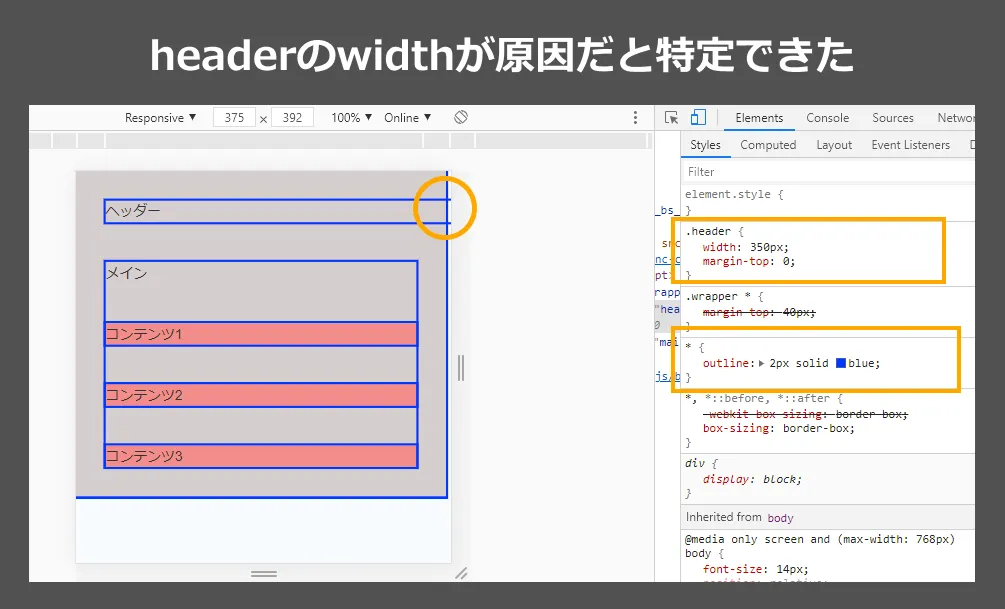This screenshot has width=1005, height=609.
Task: Click the element.style rule
Action: click(734, 194)
